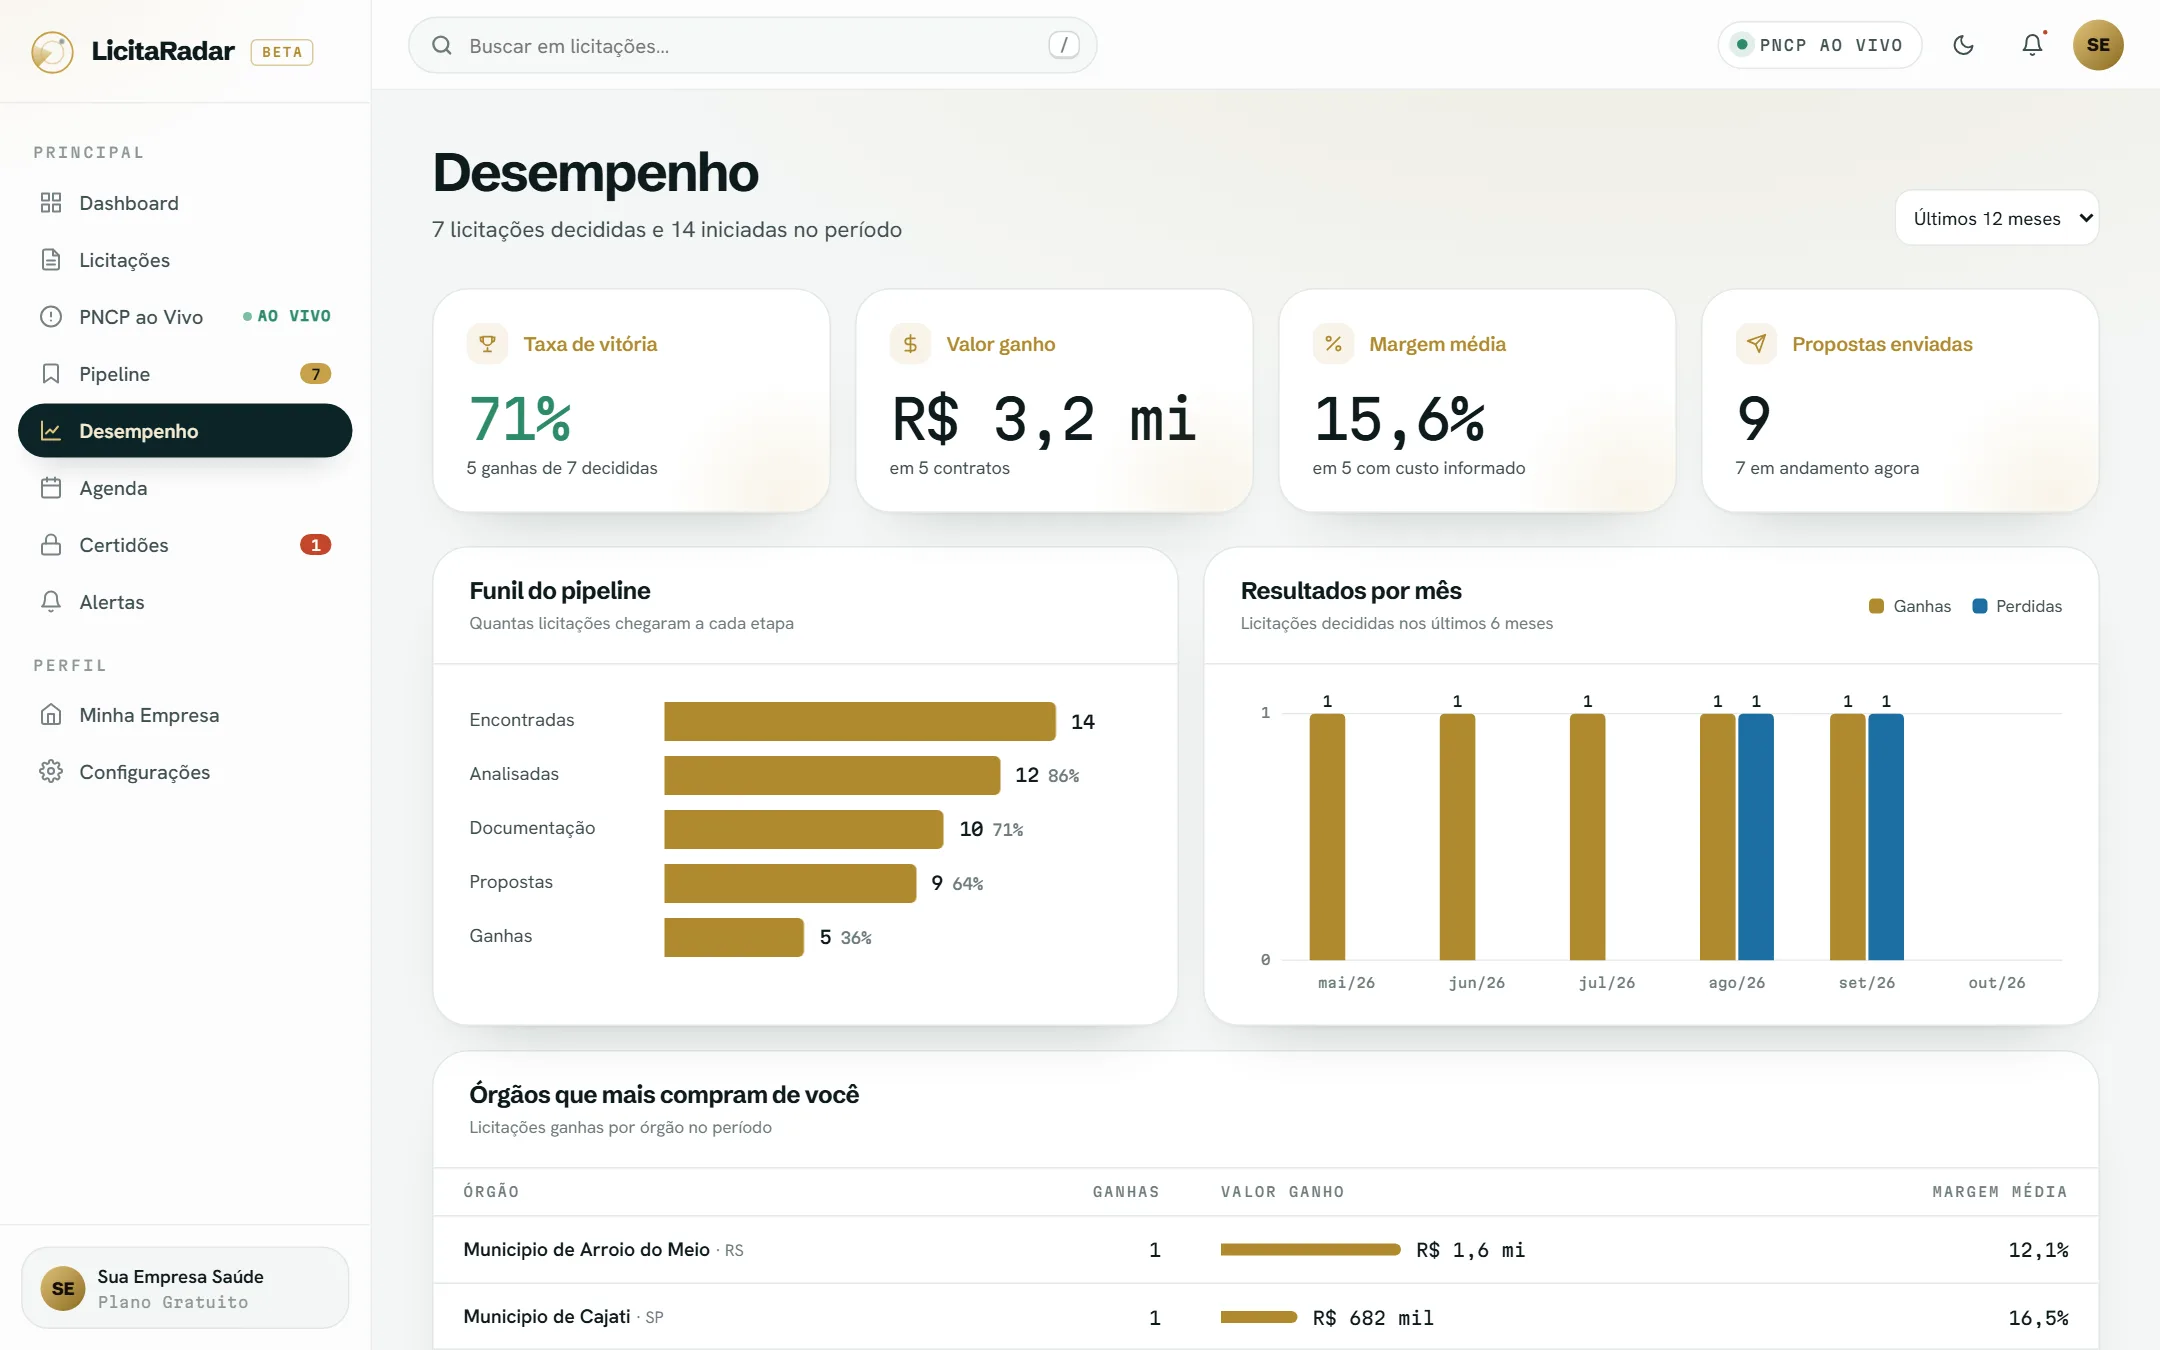Click the MARGEM MÉDIA column header
The image size is (2160, 1350).
tap(1999, 1192)
